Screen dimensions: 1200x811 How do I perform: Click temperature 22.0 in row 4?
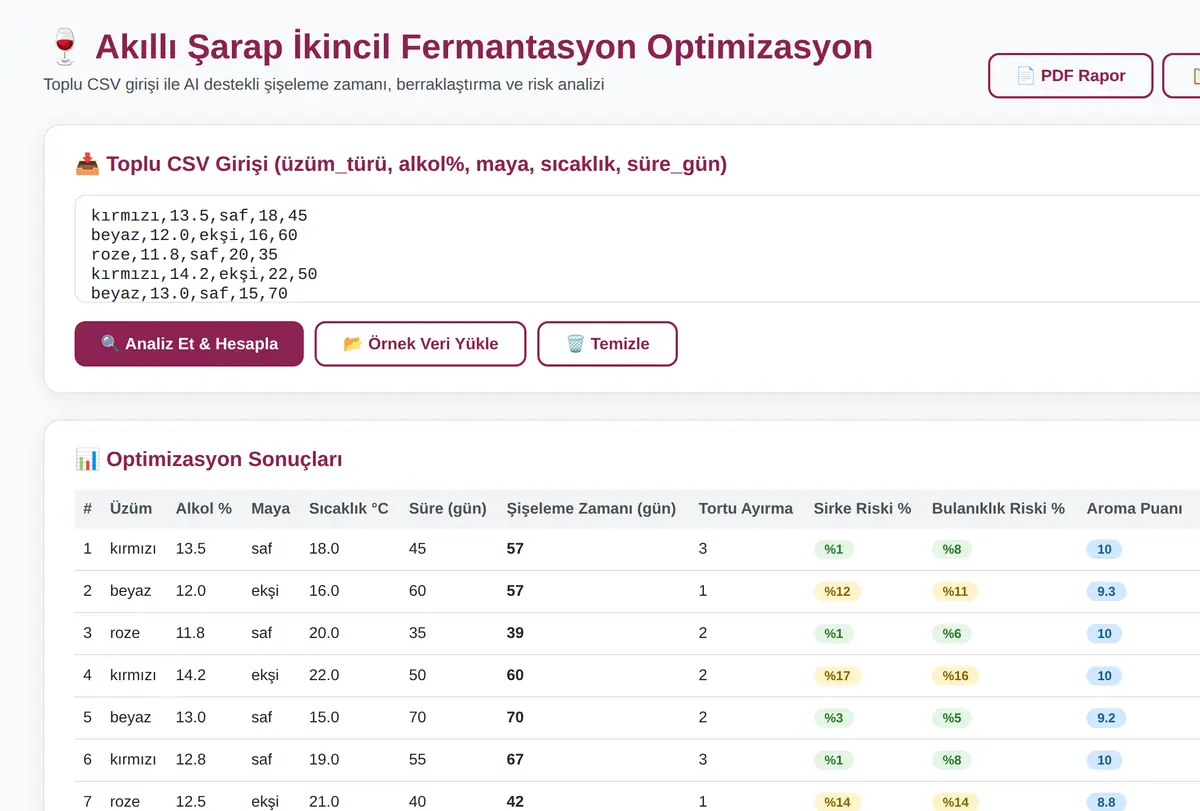click(324, 675)
